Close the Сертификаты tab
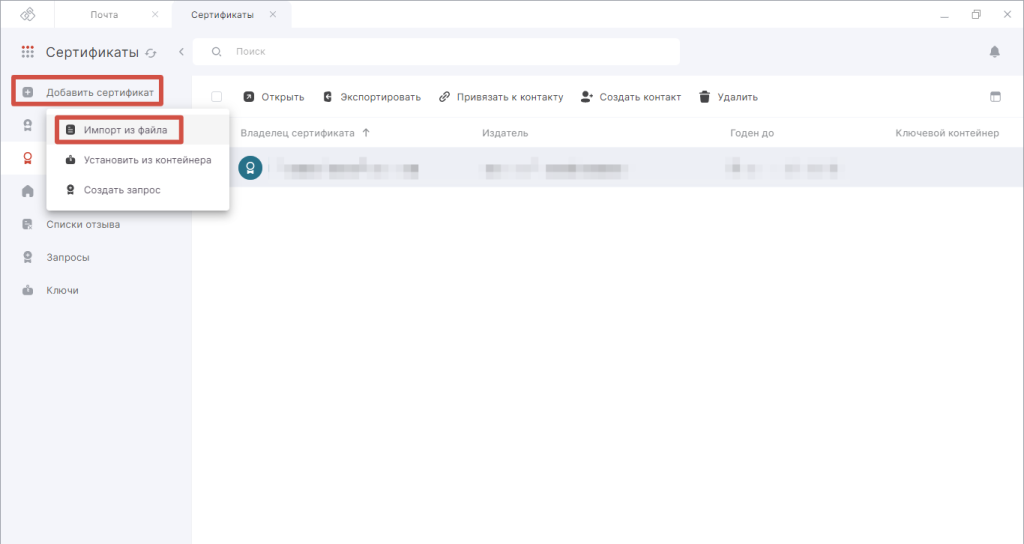The width and height of the screenshot is (1024, 544). 273,14
